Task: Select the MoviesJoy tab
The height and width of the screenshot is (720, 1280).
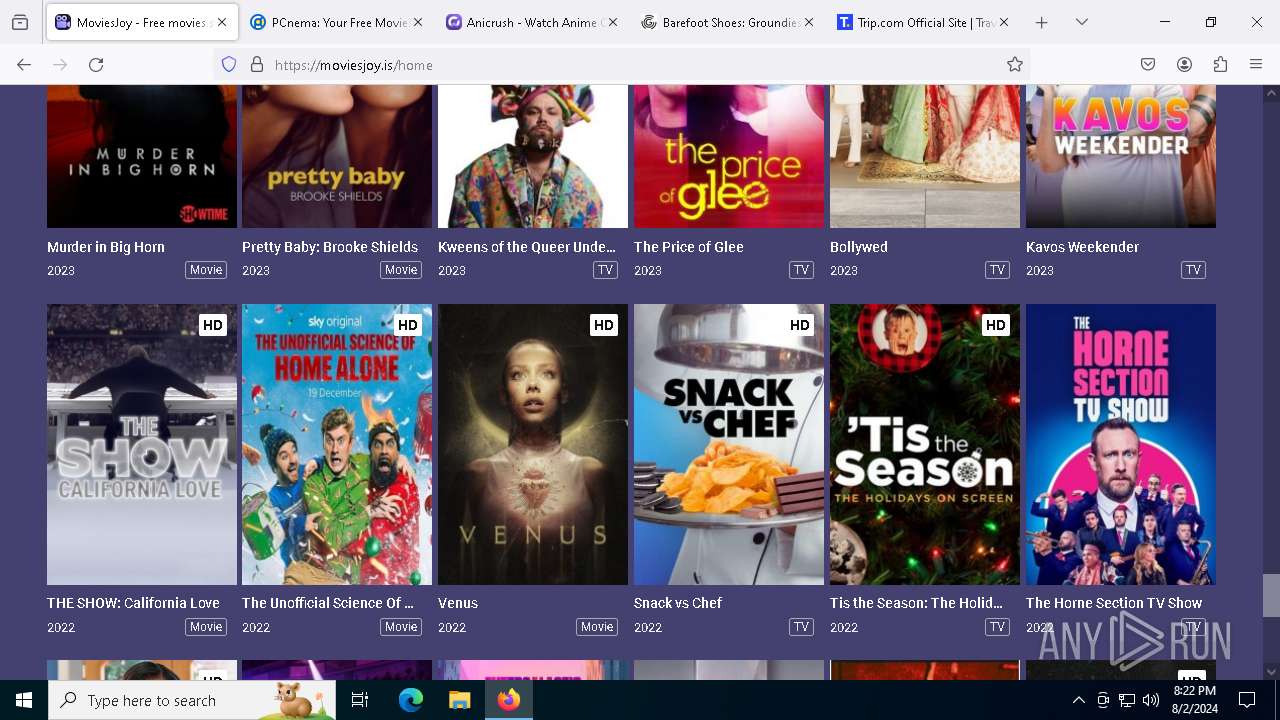Action: (x=142, y=22)
